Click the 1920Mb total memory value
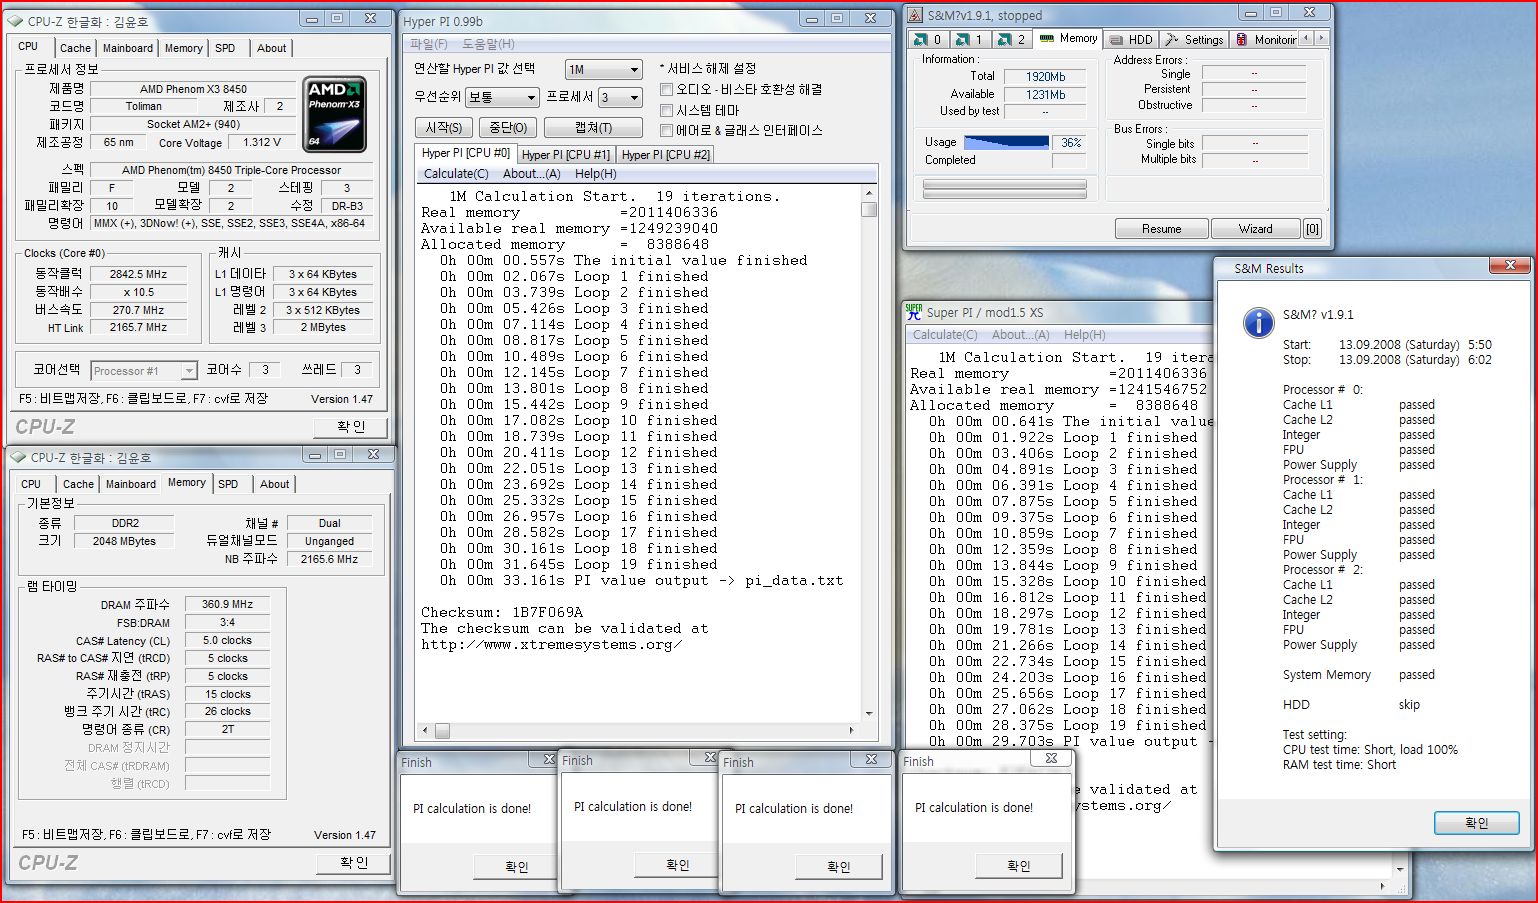The width and height of the screenshot is (1538, 903). 1045,77
